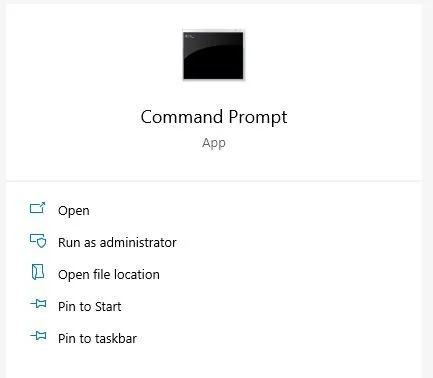
Task: Click the Pin to Start pushpin icon
Action: click(39, 304)
